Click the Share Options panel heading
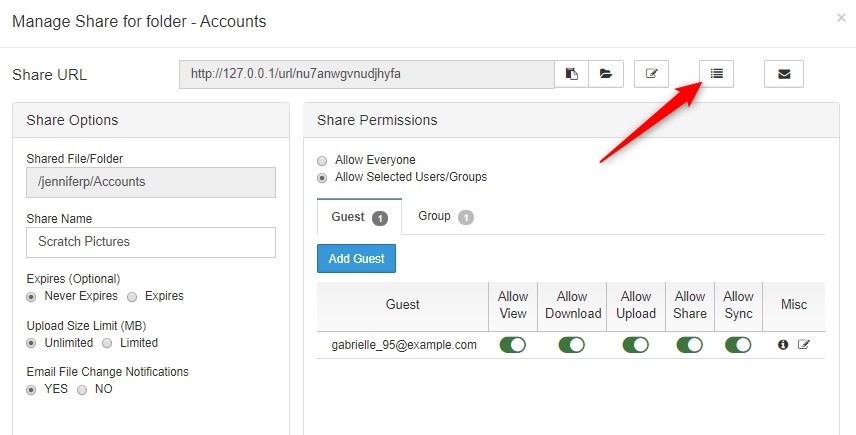Screen dimensions: 856x435 pyautogui.click(x=72, y=120)
